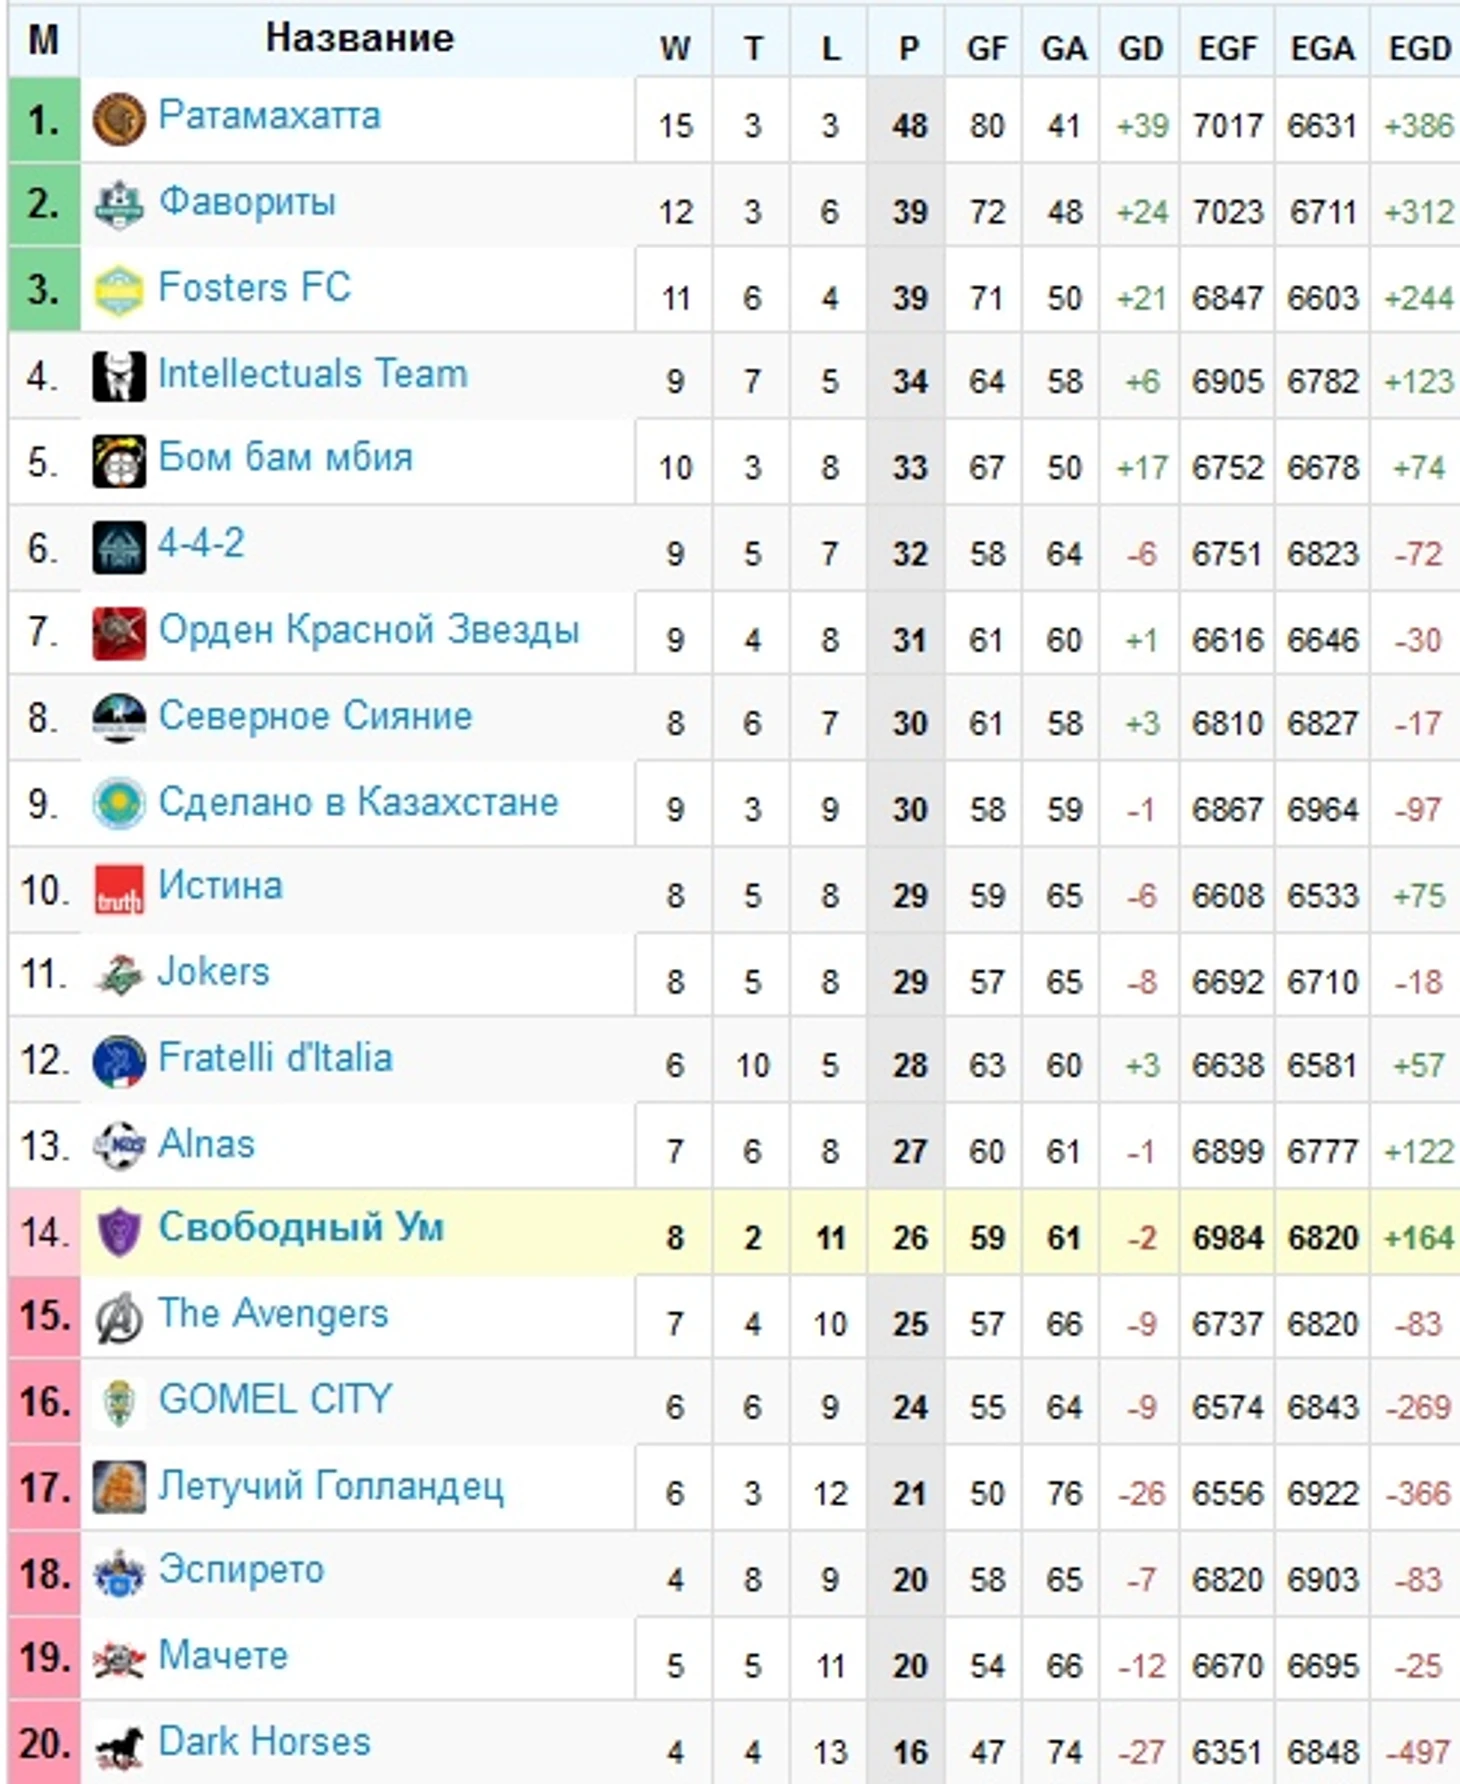Click the Fosters FC hexagon logo

[119, 291]
